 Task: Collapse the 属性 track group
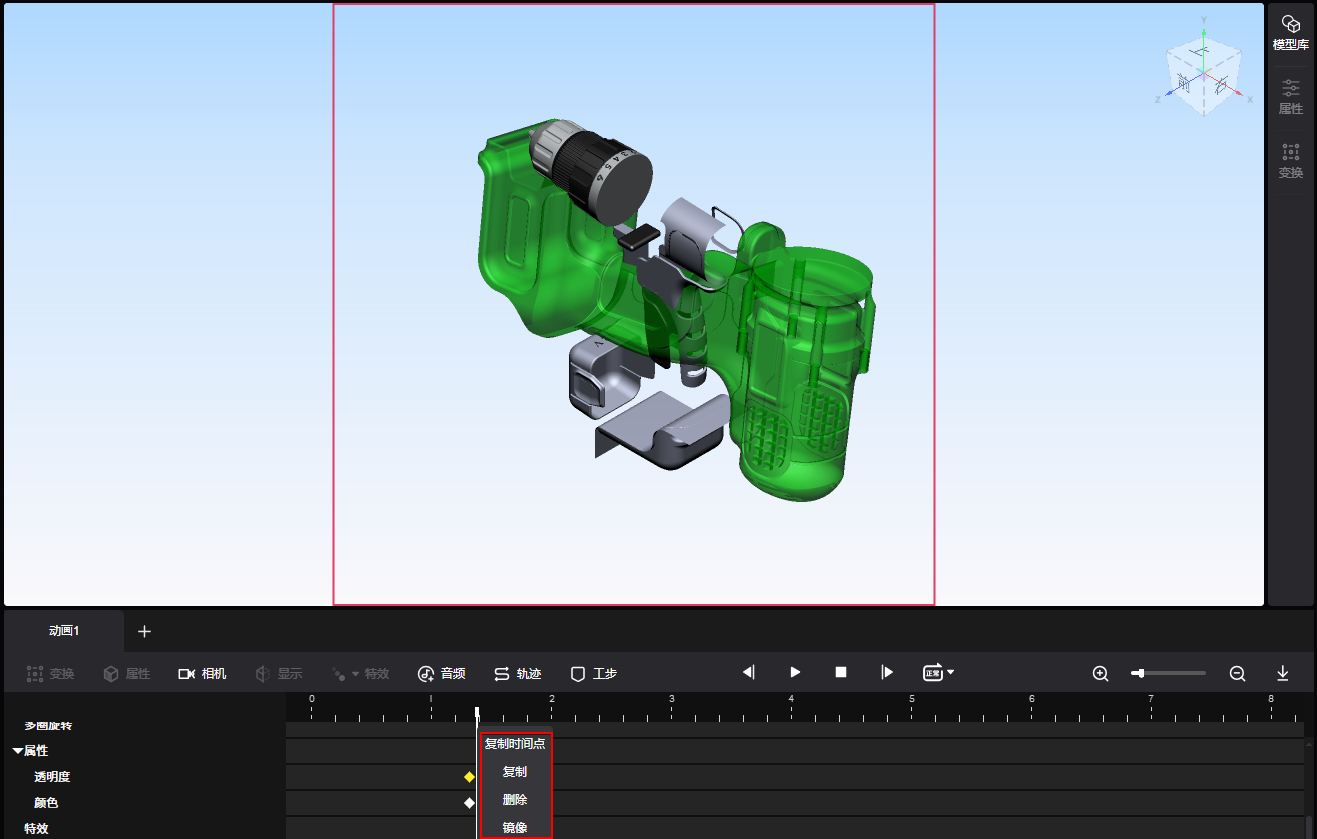(x=18, y=751)
